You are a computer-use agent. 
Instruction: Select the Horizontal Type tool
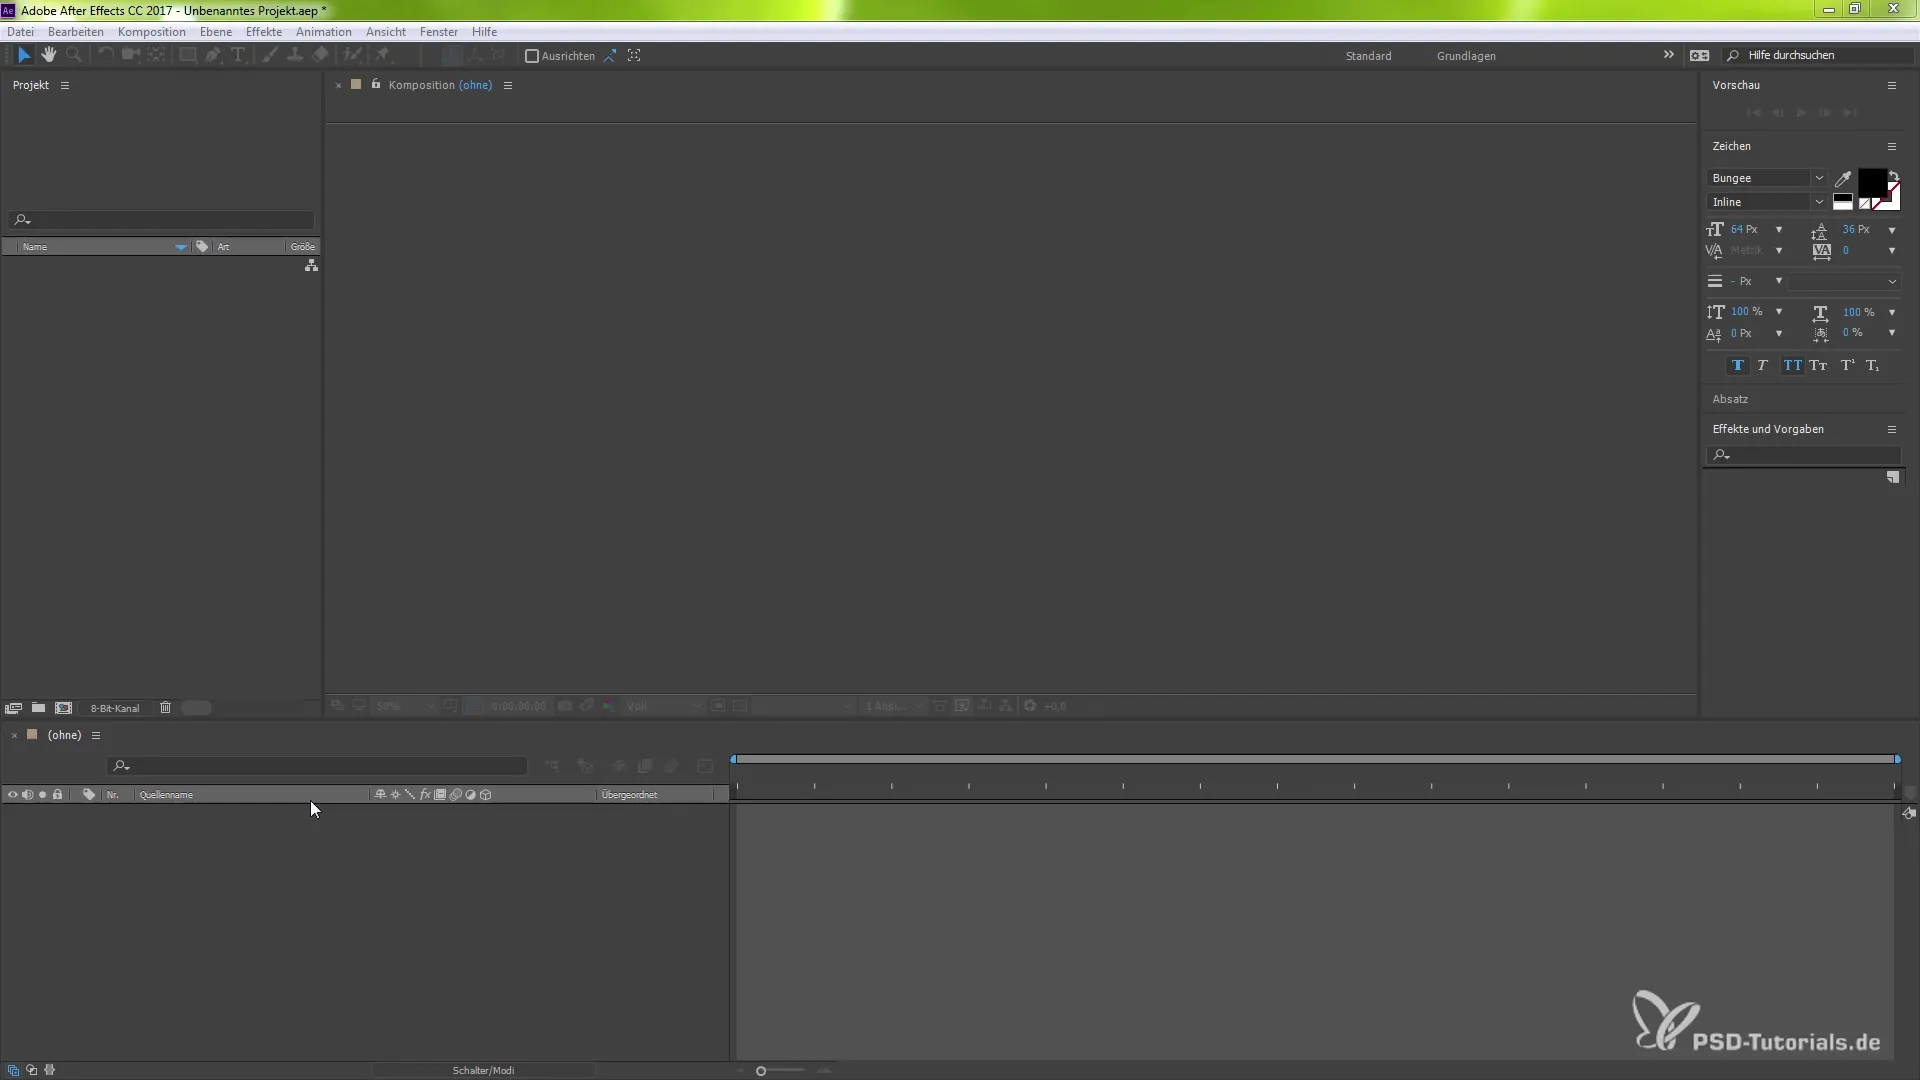[x=238, y=55]
